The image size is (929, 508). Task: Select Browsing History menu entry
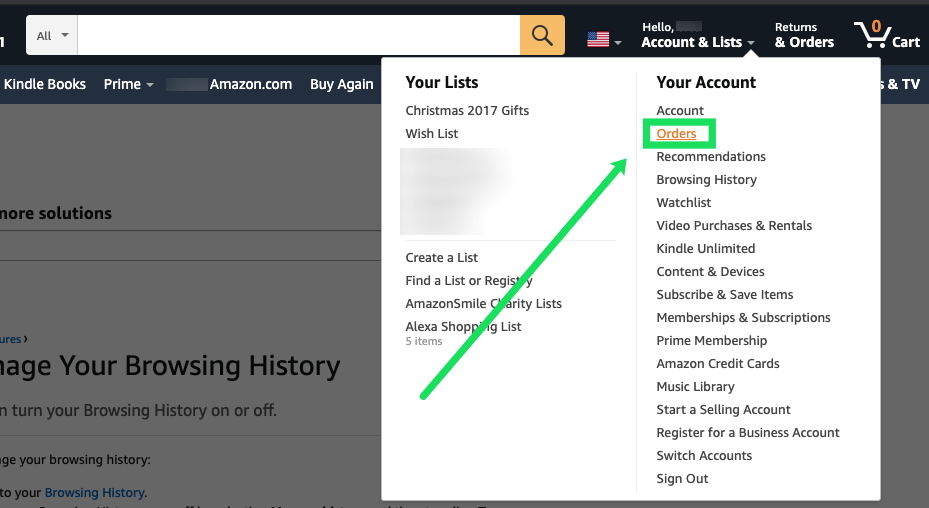706,179
